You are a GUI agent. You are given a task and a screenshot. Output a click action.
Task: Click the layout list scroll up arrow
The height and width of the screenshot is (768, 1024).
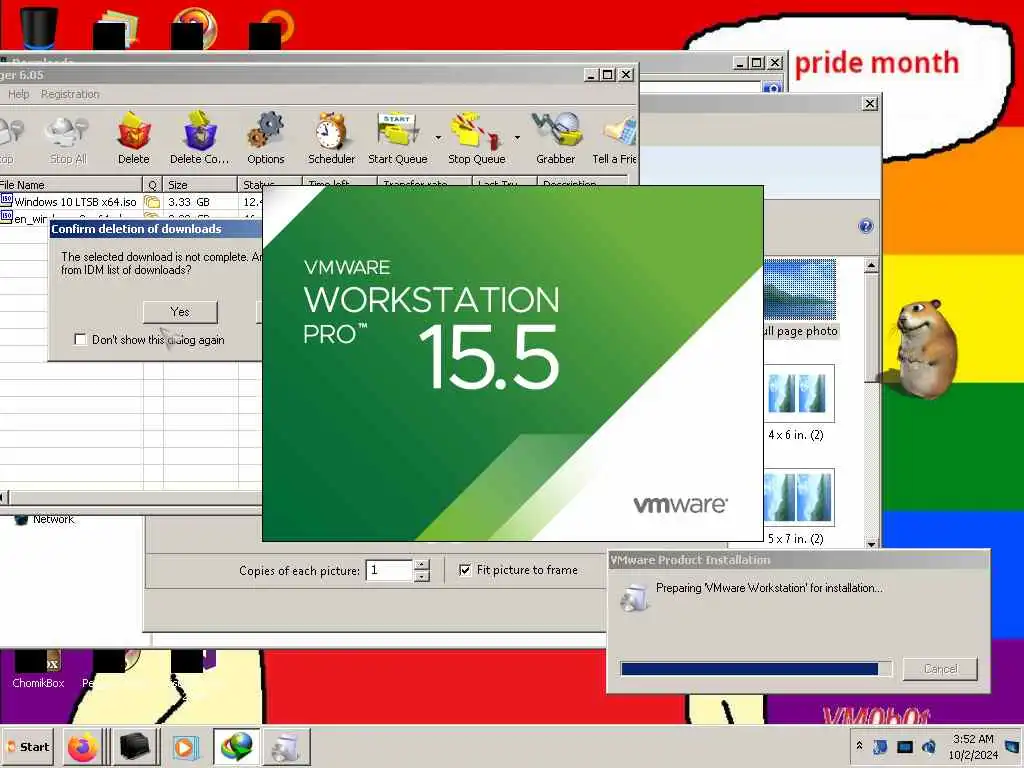[871, 266]
